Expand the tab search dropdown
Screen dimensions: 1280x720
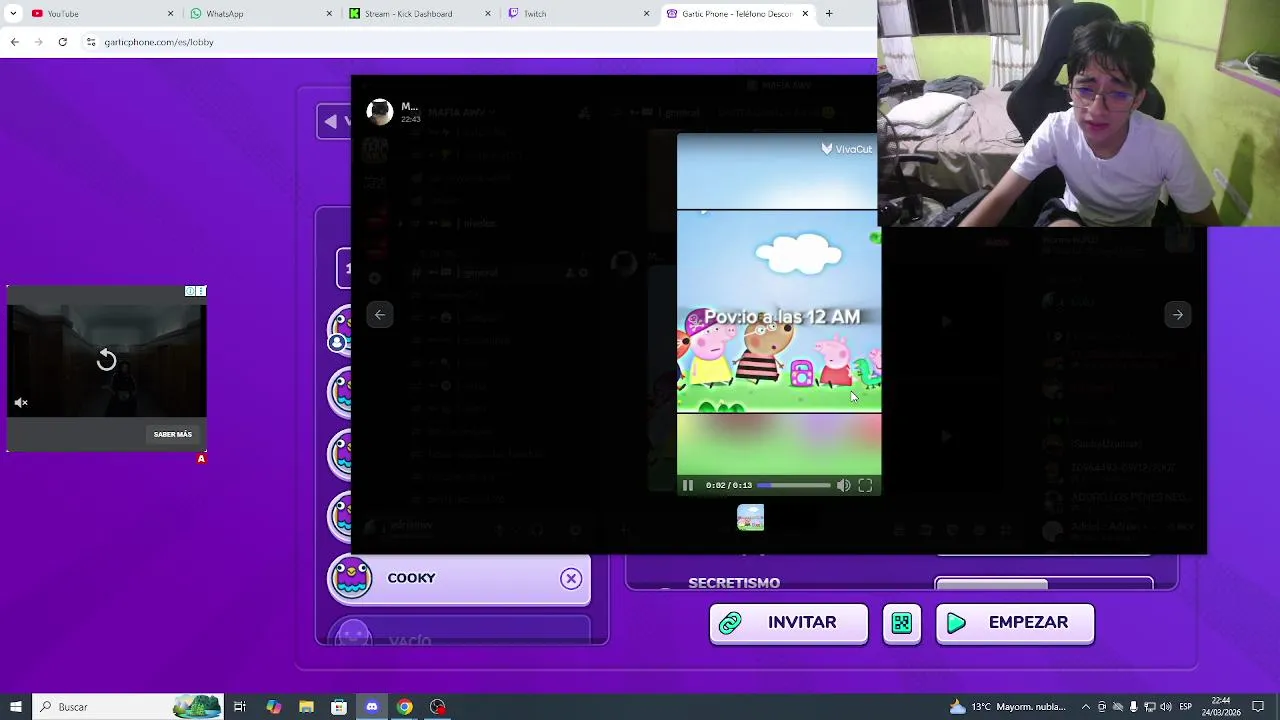pos(12,13)
